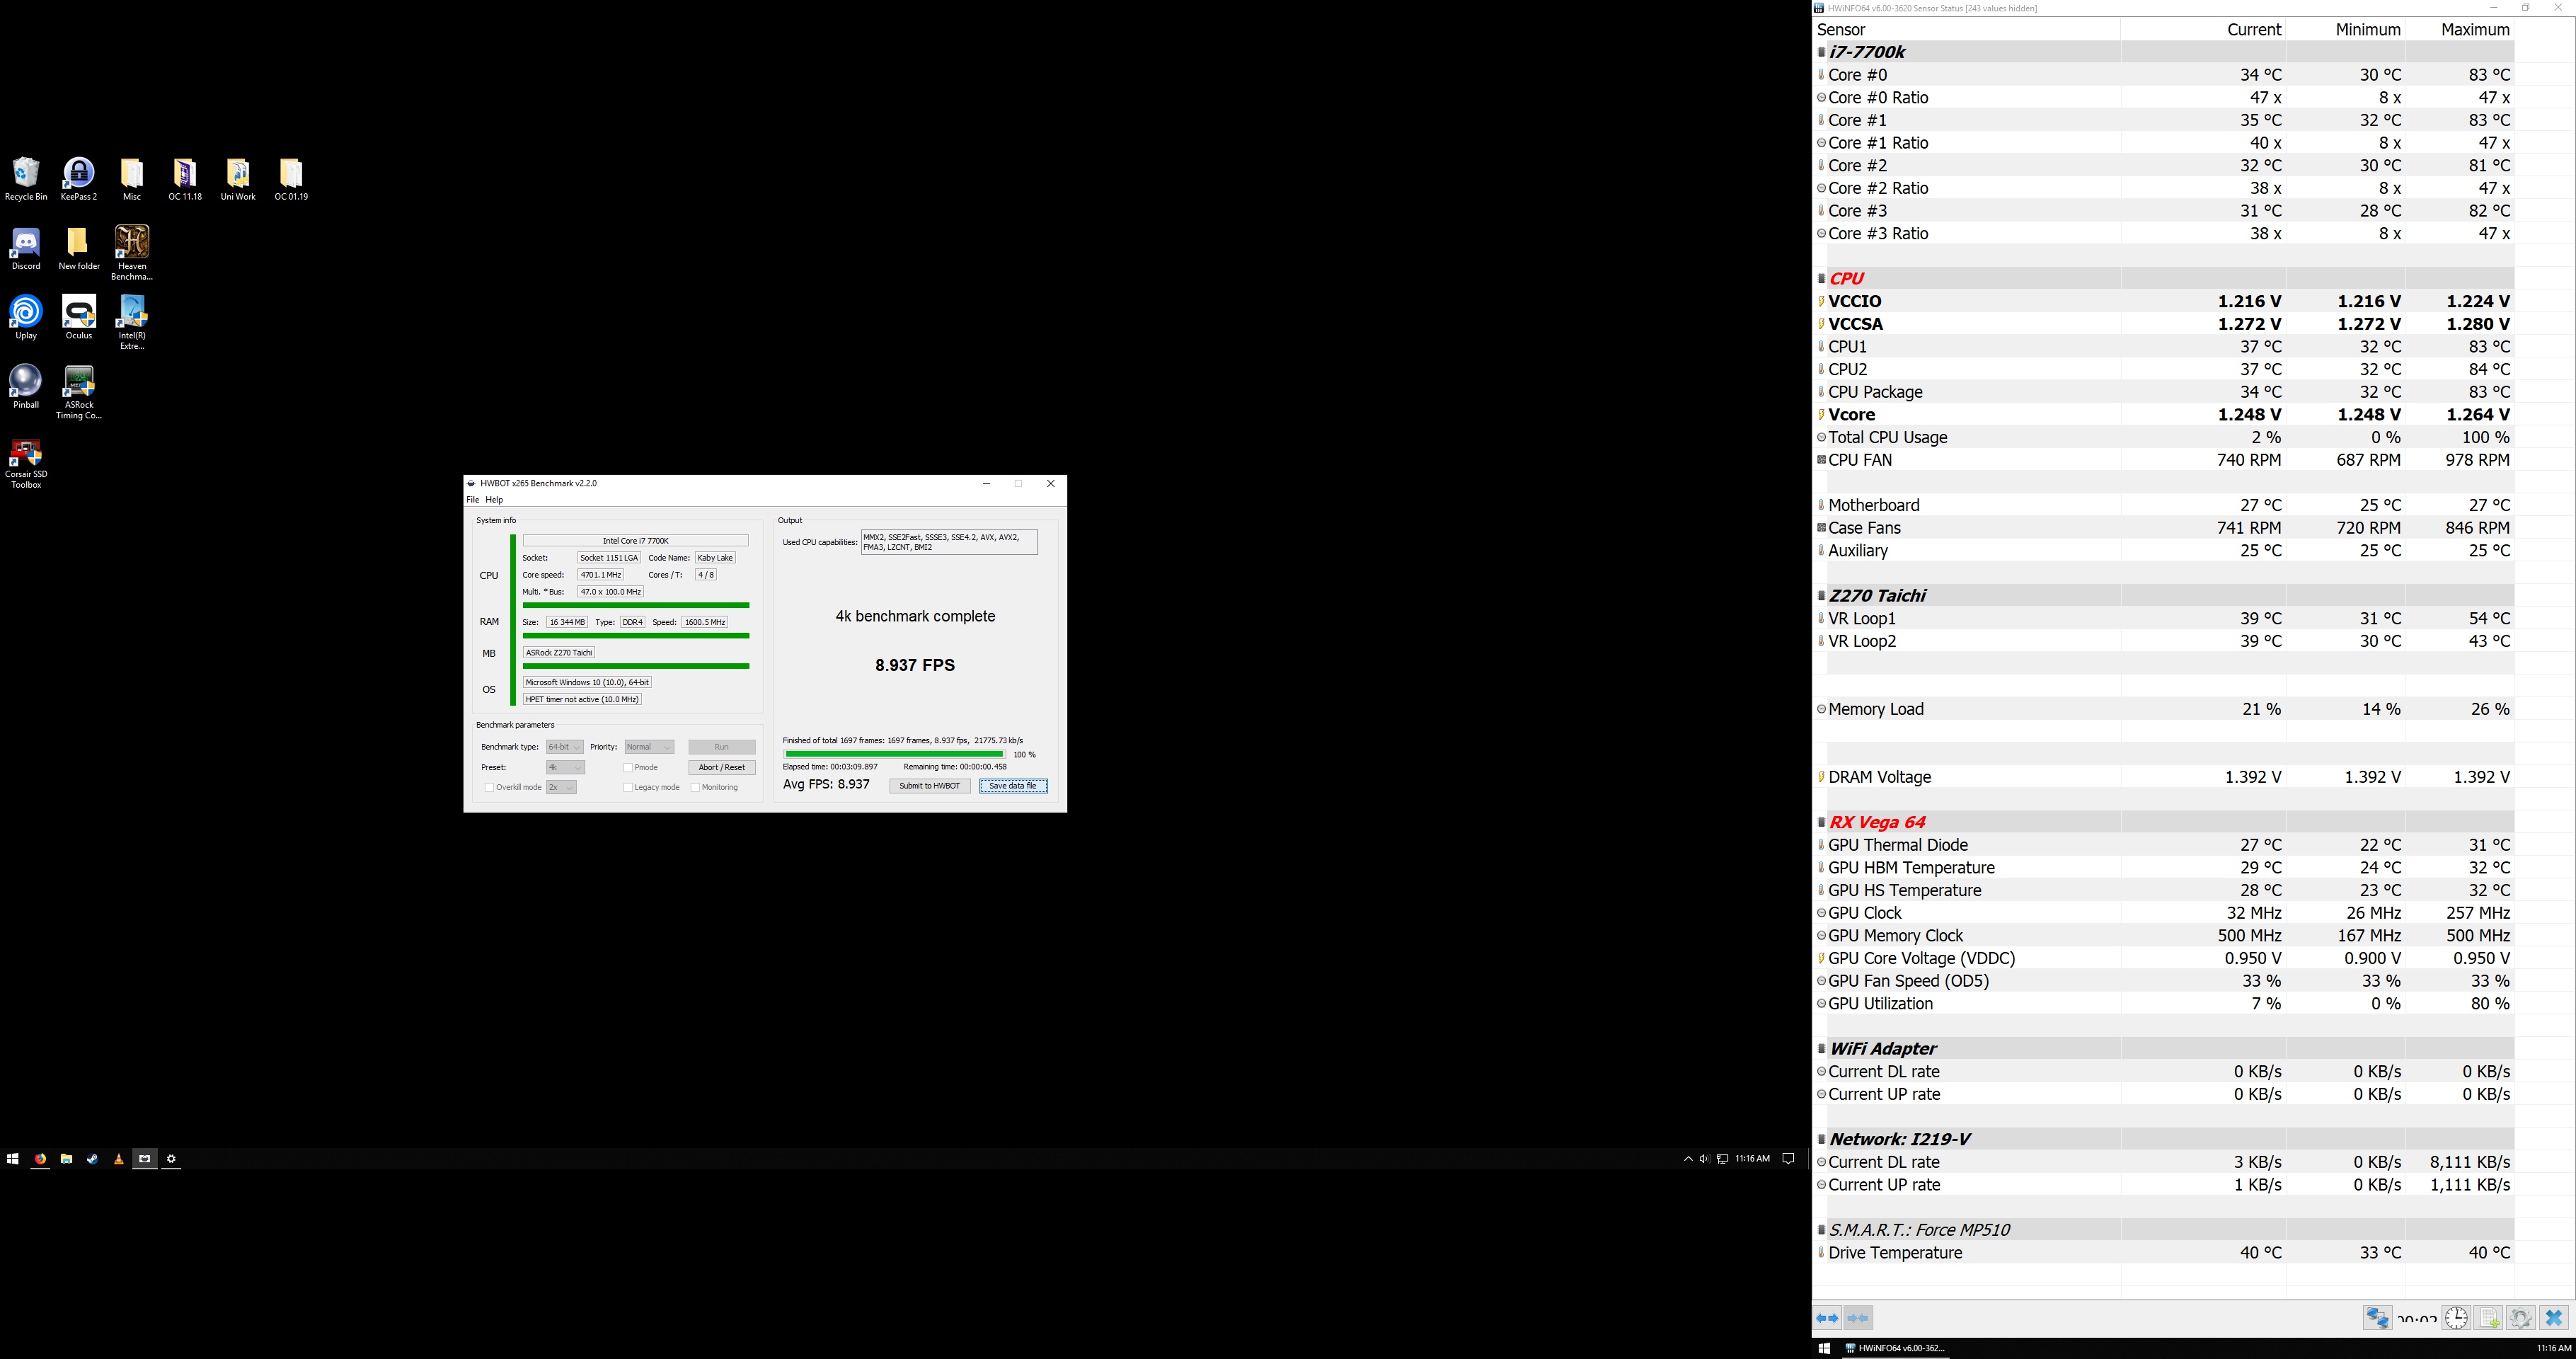Open Steam from the taskbar

(92, 1159)
